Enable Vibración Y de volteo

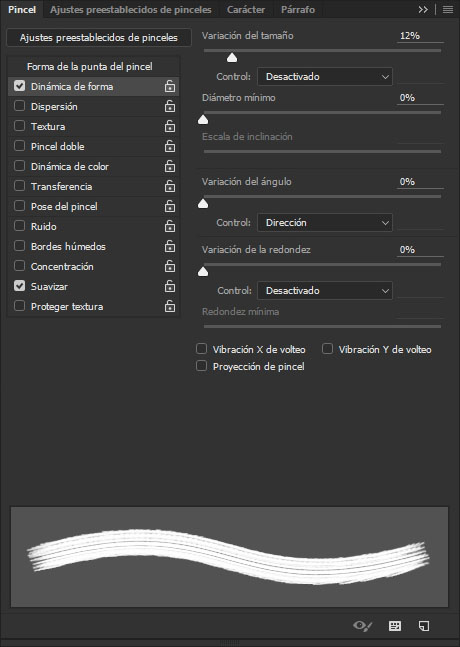point(328,349)
